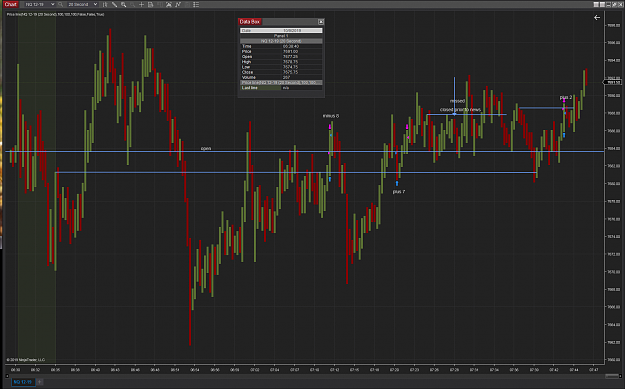Viewport: 625px width, 389px height.
Task: Click the left-pointing arrow near price axis
Action: point(597,18)
